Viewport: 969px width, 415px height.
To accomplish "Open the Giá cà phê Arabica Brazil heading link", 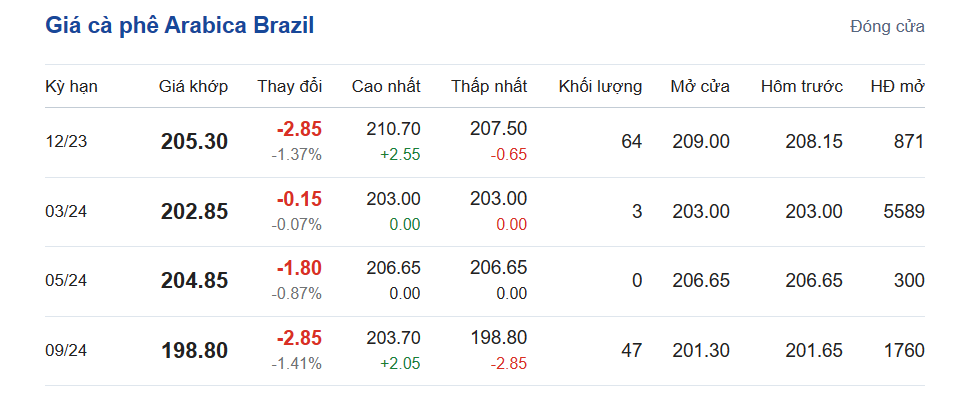I will click(180, 26).
